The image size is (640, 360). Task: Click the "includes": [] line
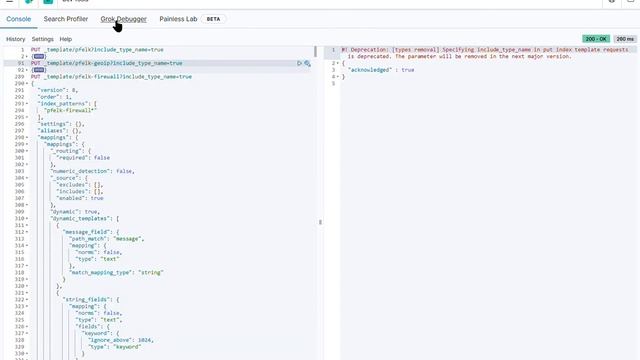80,191
